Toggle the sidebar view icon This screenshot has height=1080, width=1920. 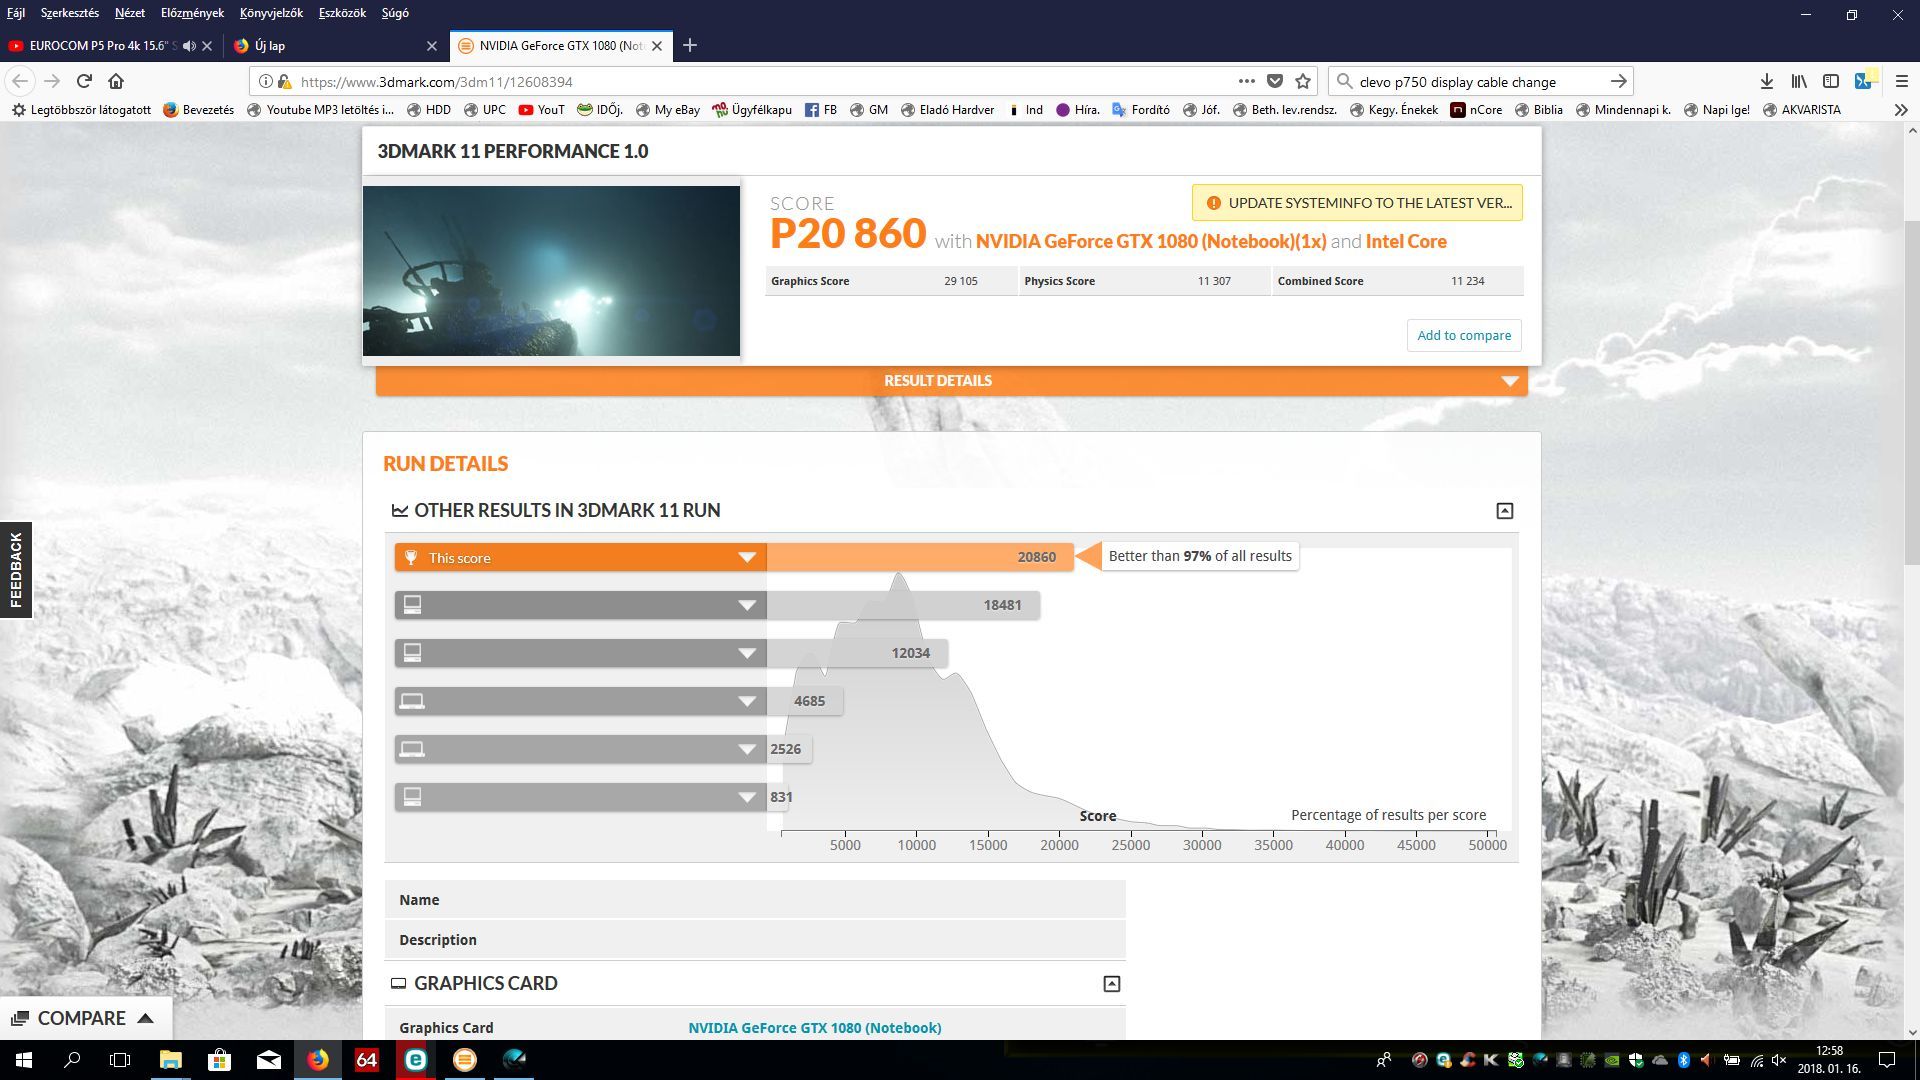(1831, 81)
